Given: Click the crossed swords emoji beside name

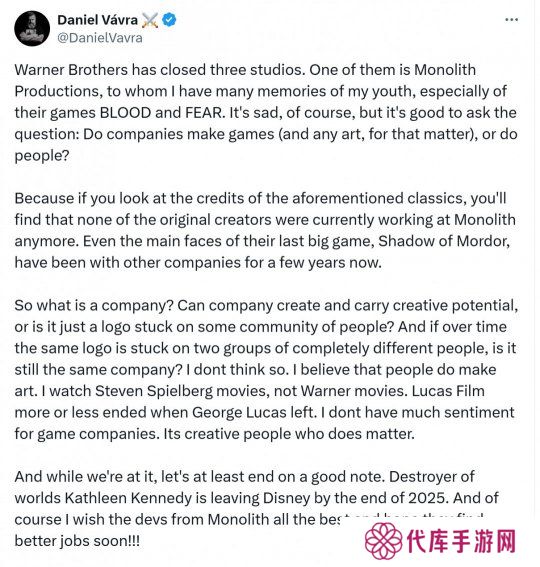Looking at the screenshot, I should [150, 20].
